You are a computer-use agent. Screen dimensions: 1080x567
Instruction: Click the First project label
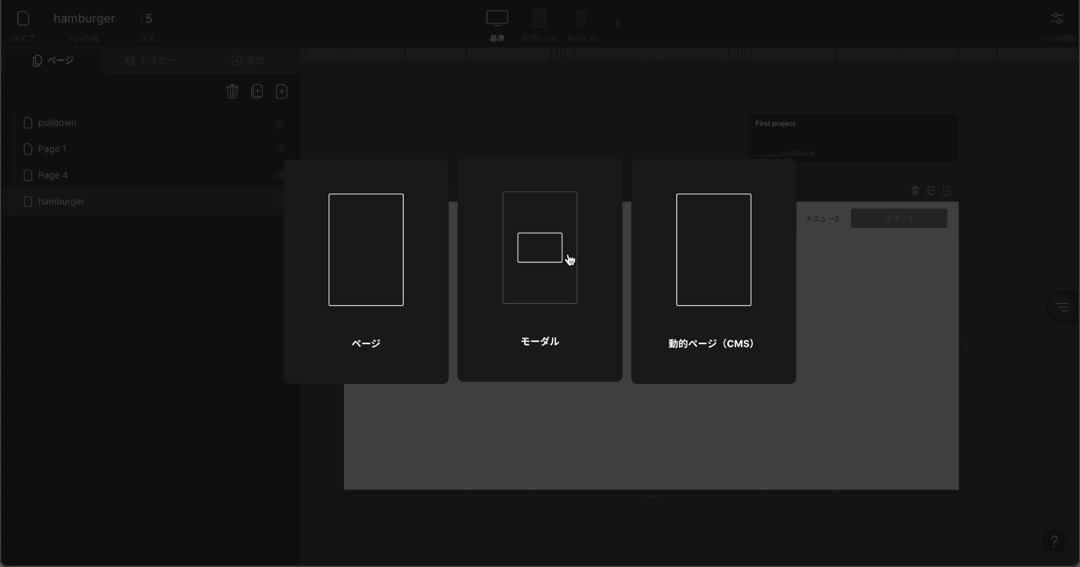click(x=775, y=123)
